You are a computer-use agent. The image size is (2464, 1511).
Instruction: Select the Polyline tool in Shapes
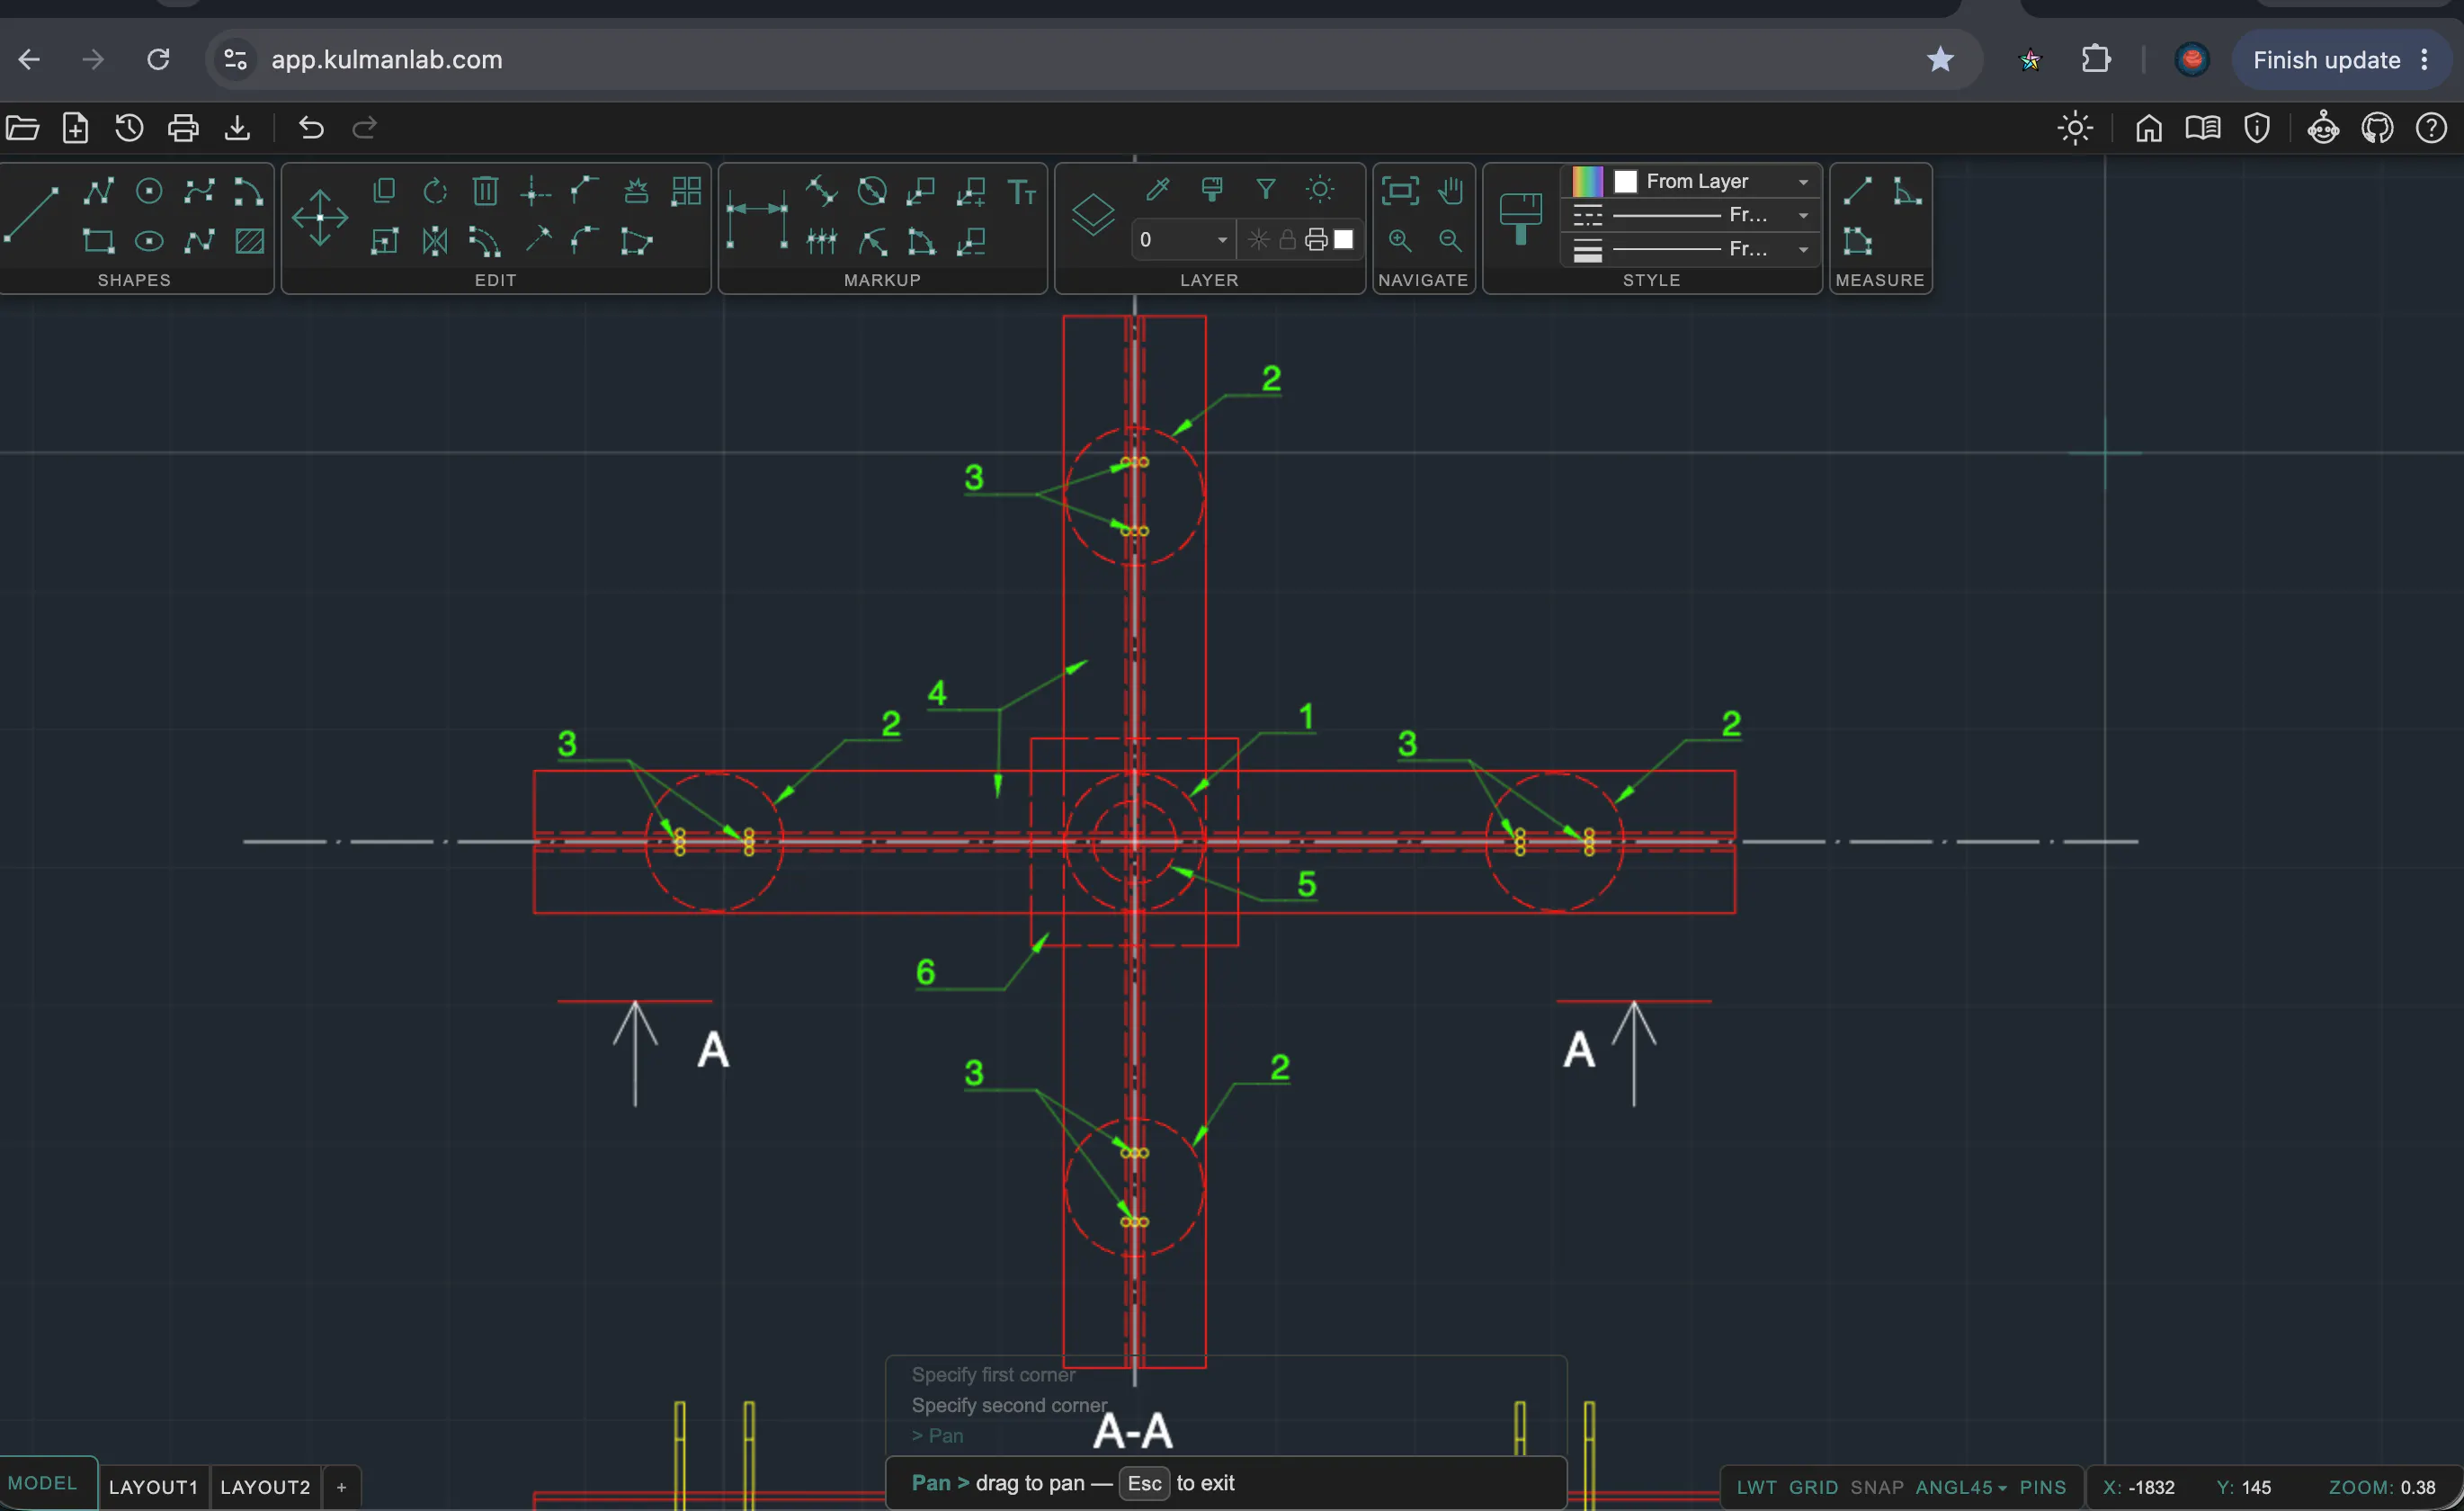[x=98, y=190]
